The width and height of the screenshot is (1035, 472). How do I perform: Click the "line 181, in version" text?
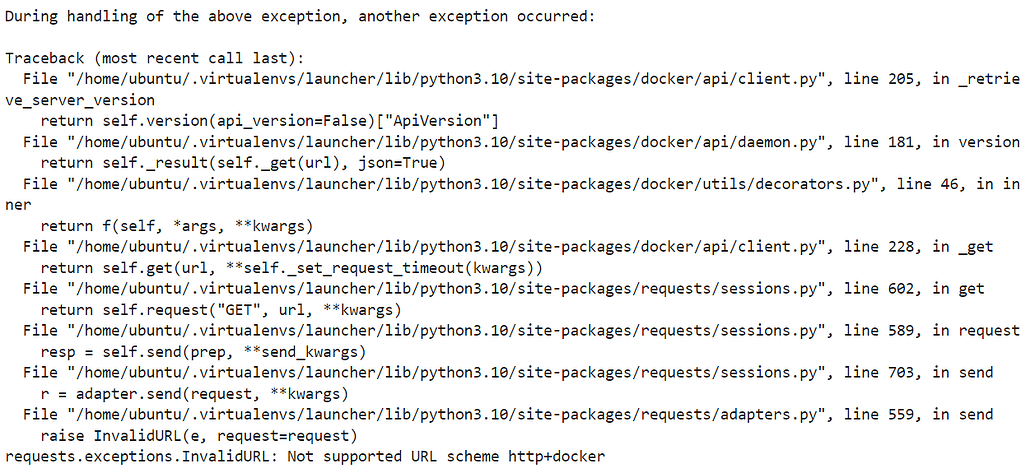click(x=932, y=142)
